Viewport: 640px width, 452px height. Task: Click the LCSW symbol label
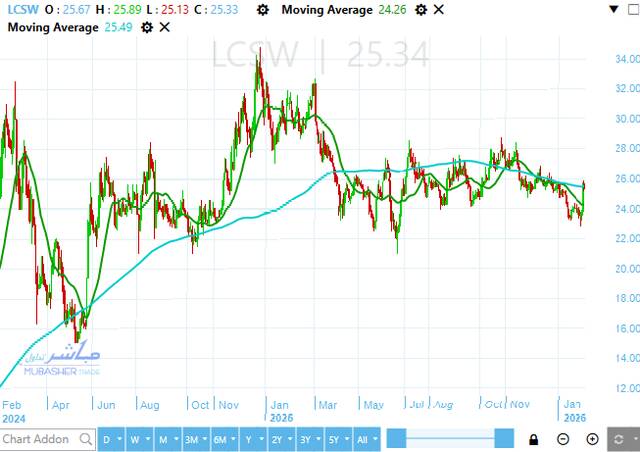[19, 9]
